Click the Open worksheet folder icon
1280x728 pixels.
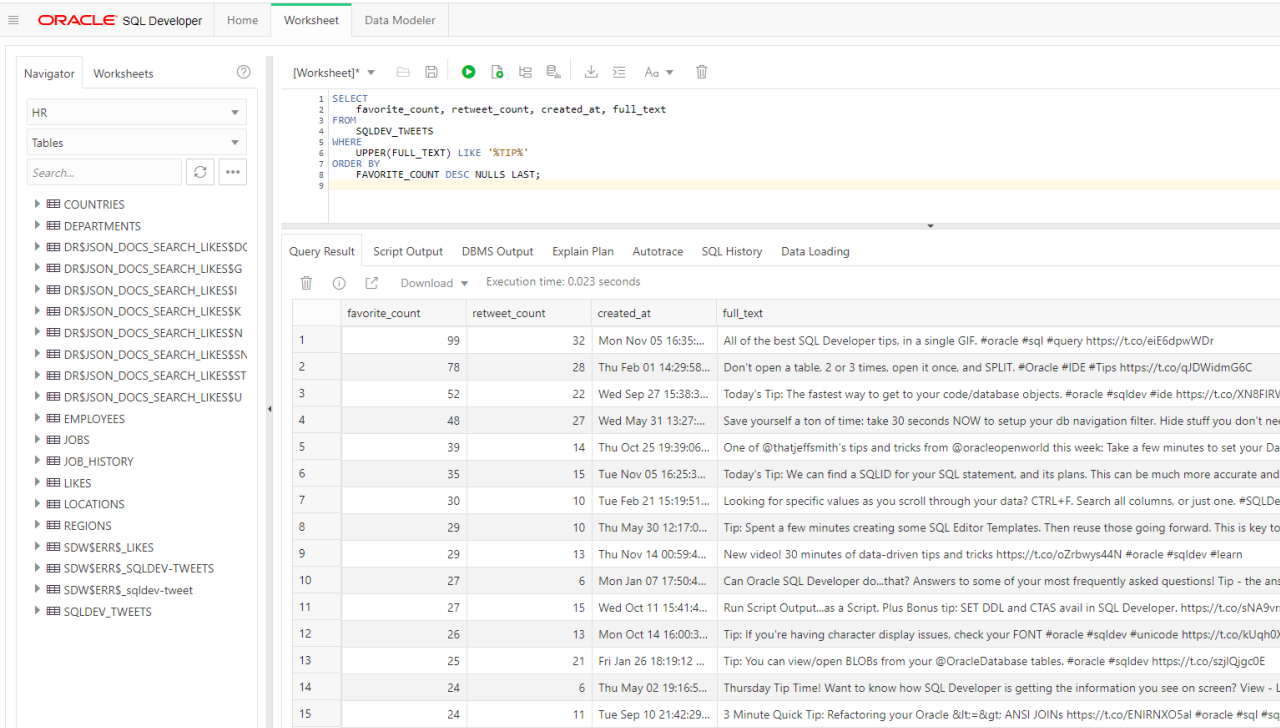coord(403,72)
